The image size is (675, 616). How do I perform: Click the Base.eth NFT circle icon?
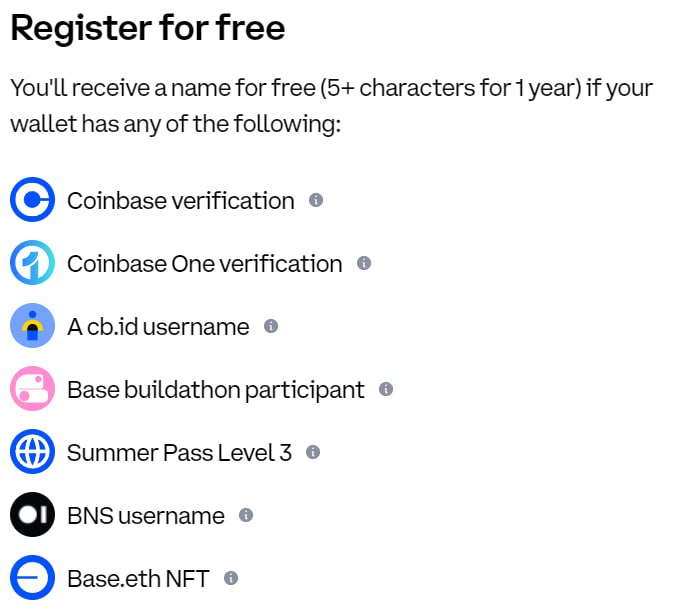[x=32, y=577]
